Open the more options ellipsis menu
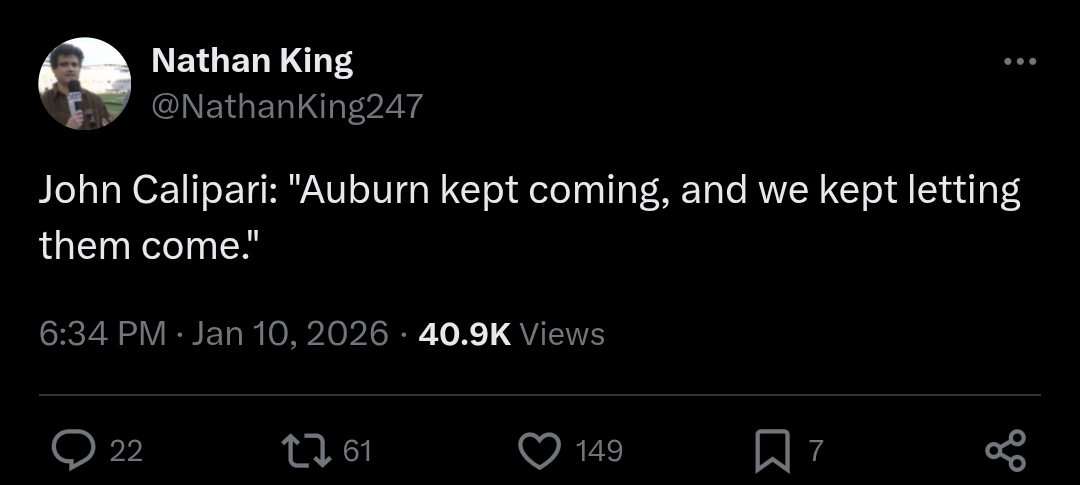 1019,62
